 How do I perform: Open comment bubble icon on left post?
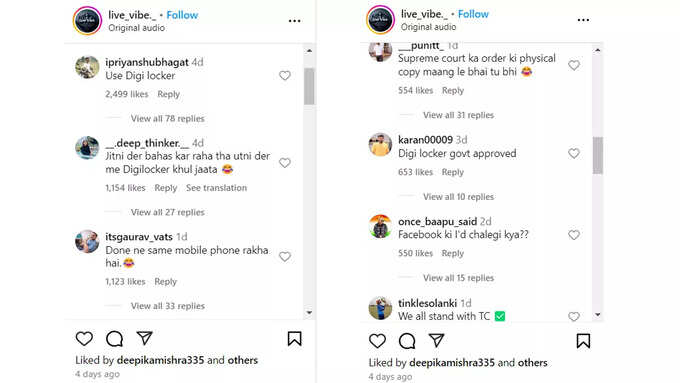[x=114, y=339]
